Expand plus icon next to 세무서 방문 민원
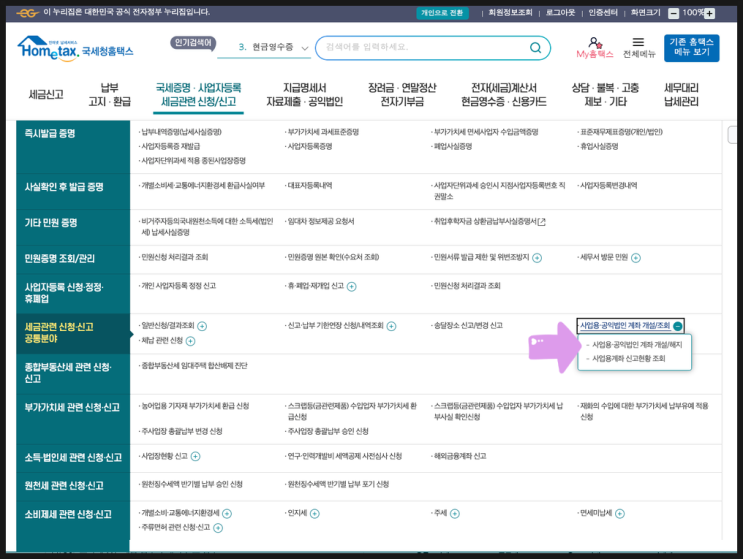This screenshot has height=559, width=743. point(636,258)
